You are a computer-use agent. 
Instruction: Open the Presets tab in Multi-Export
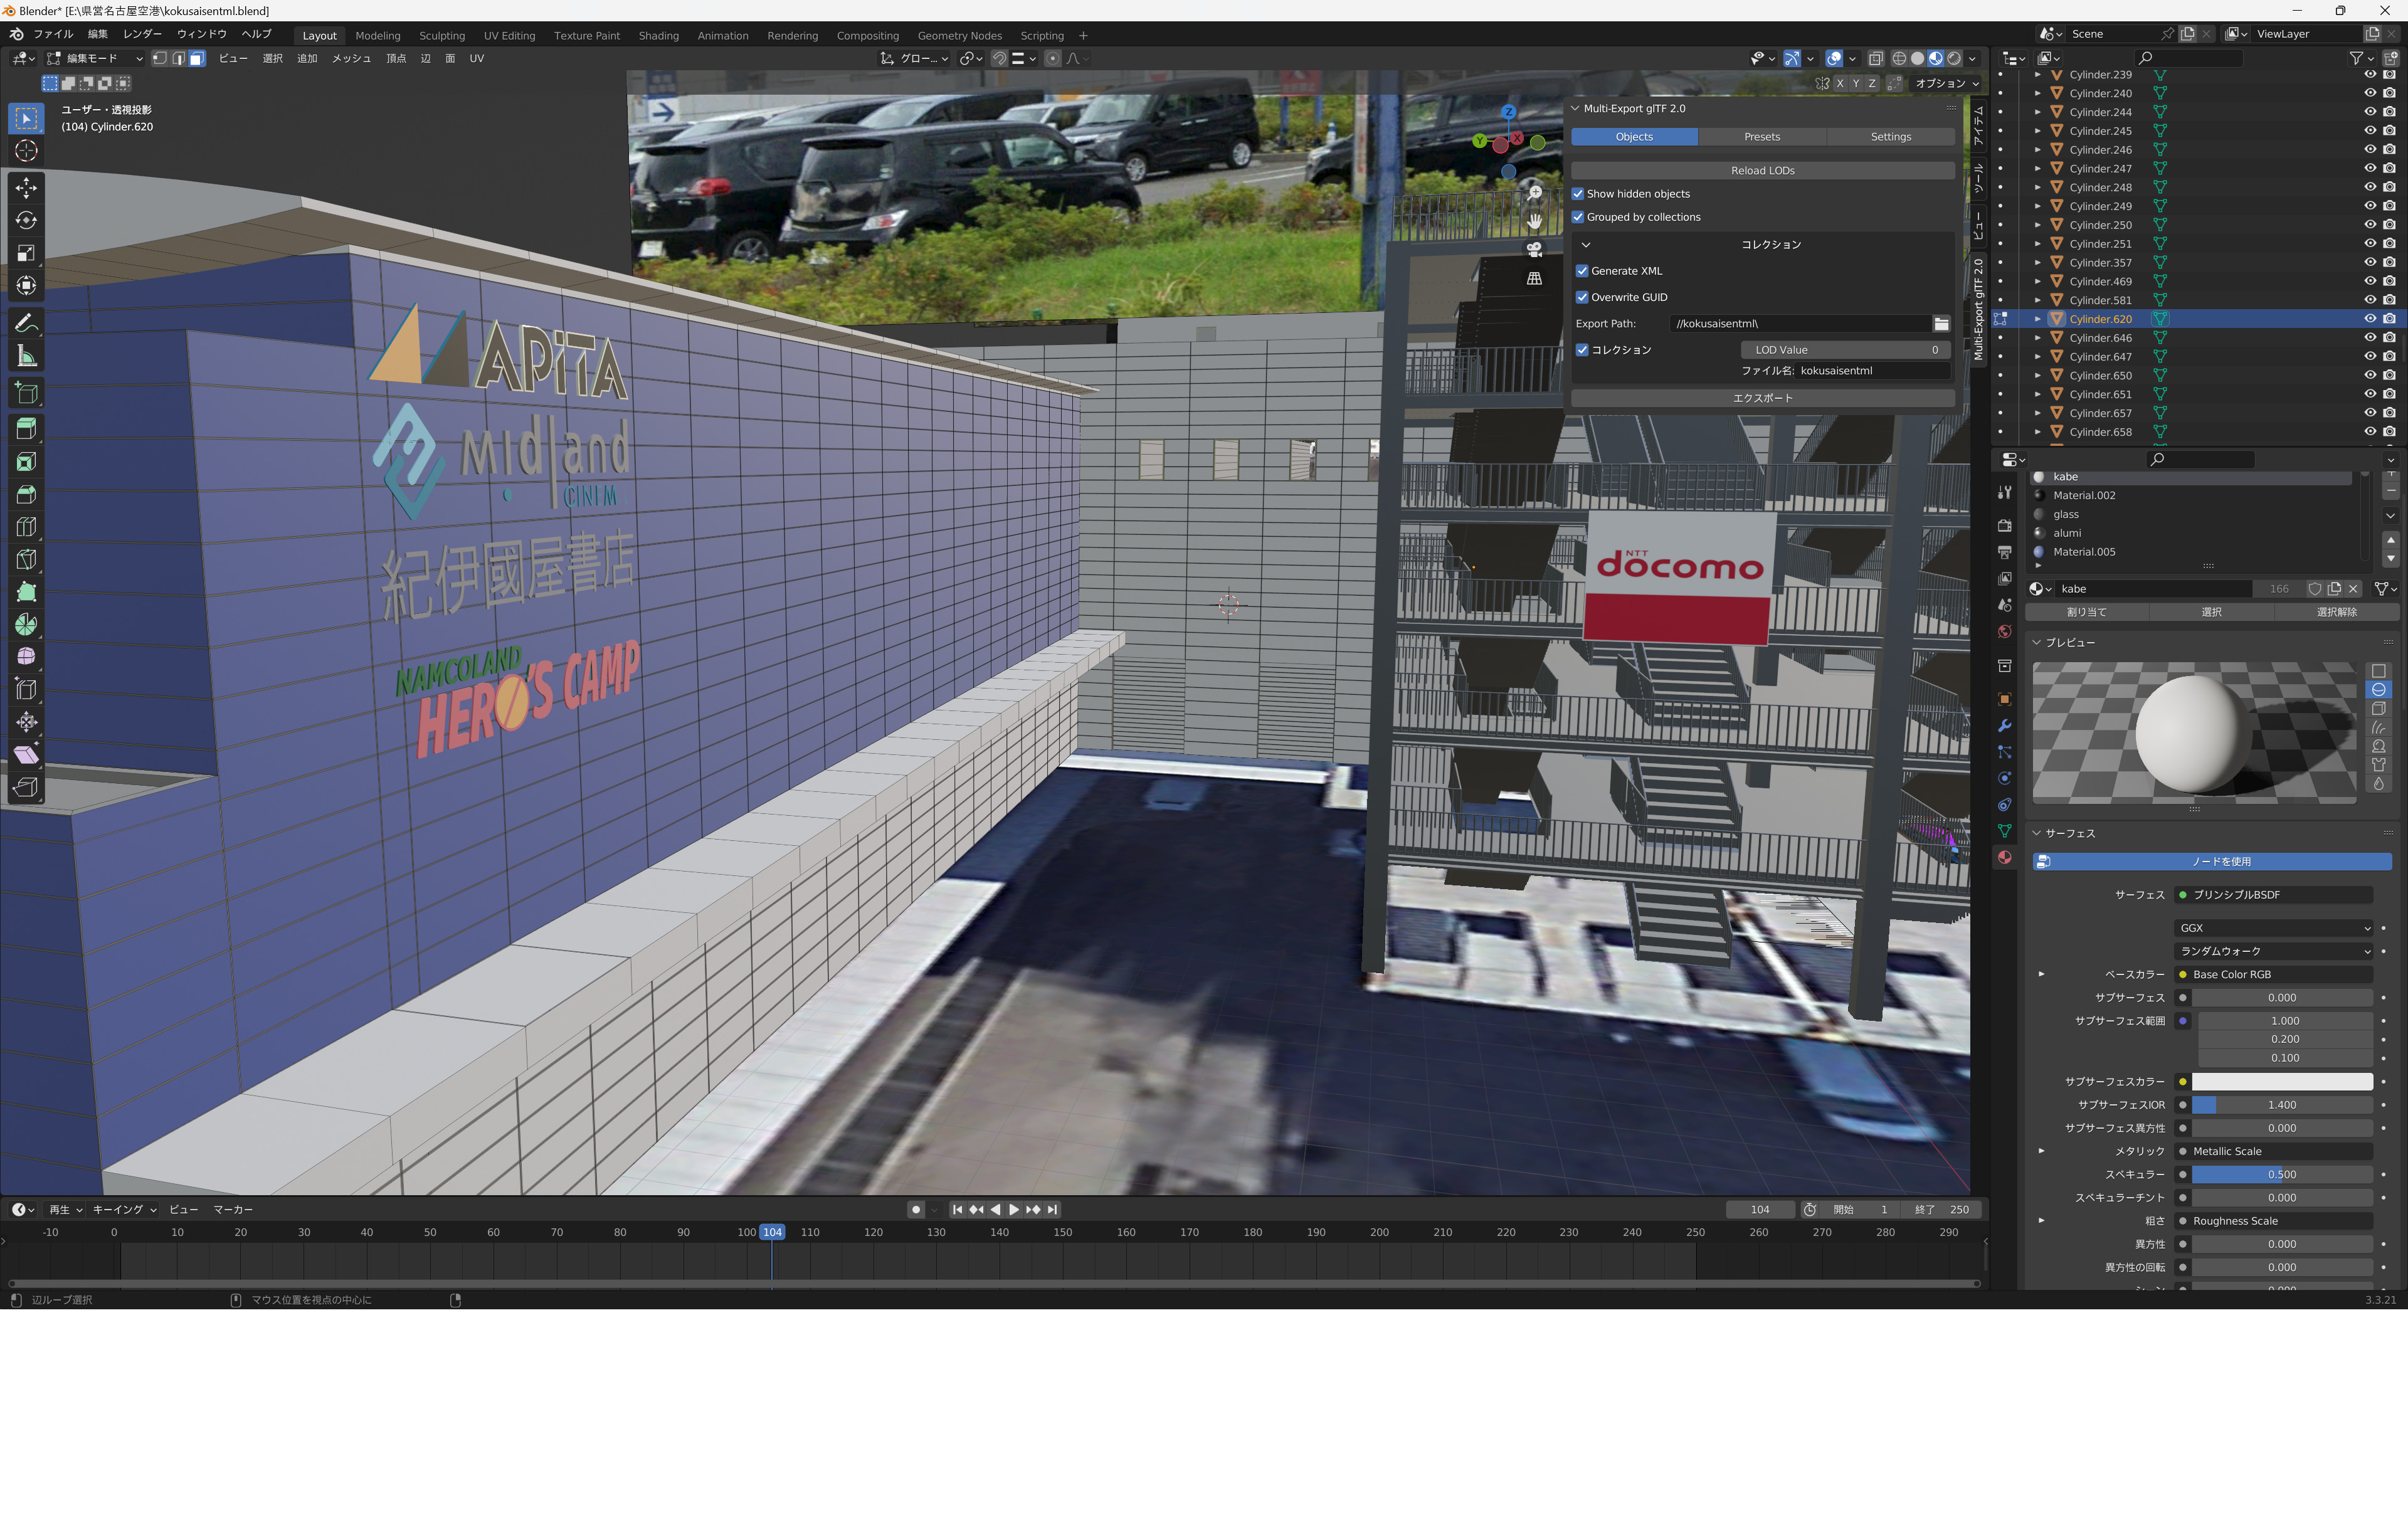point(1762,137)
